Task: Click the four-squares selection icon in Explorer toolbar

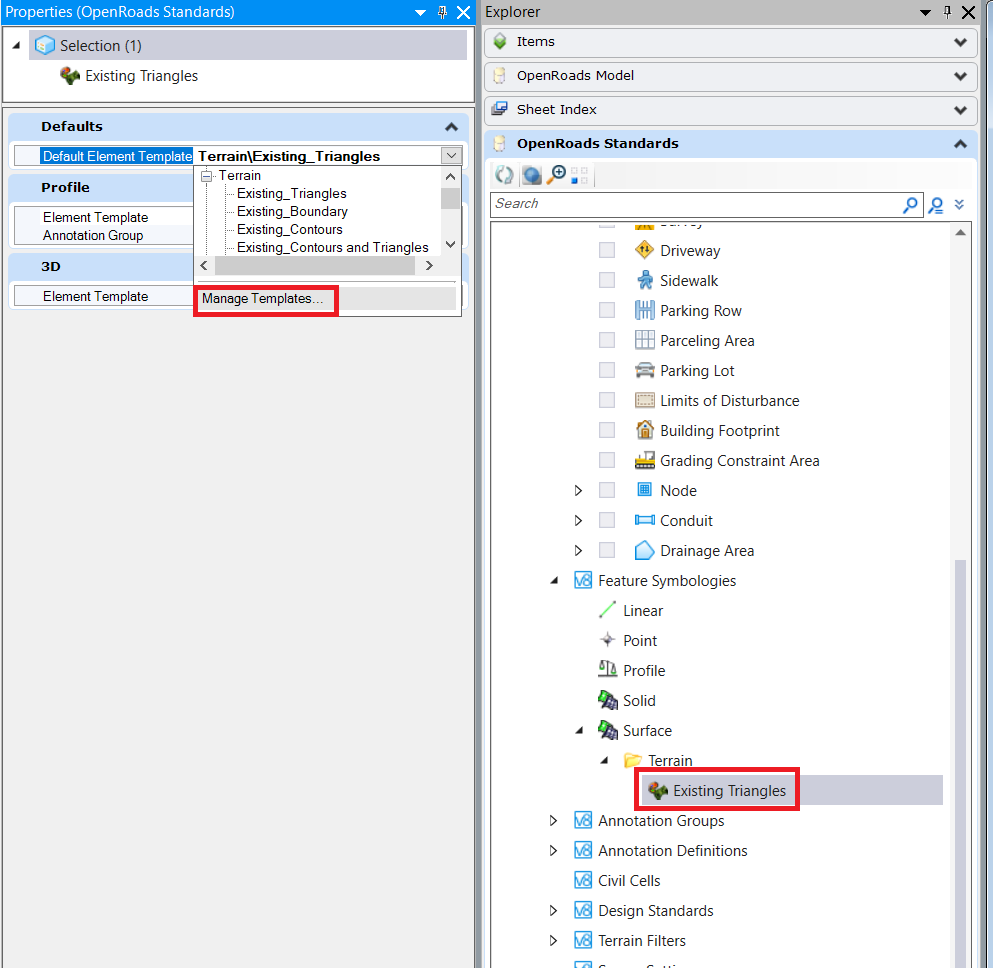Action: point(579,175)
